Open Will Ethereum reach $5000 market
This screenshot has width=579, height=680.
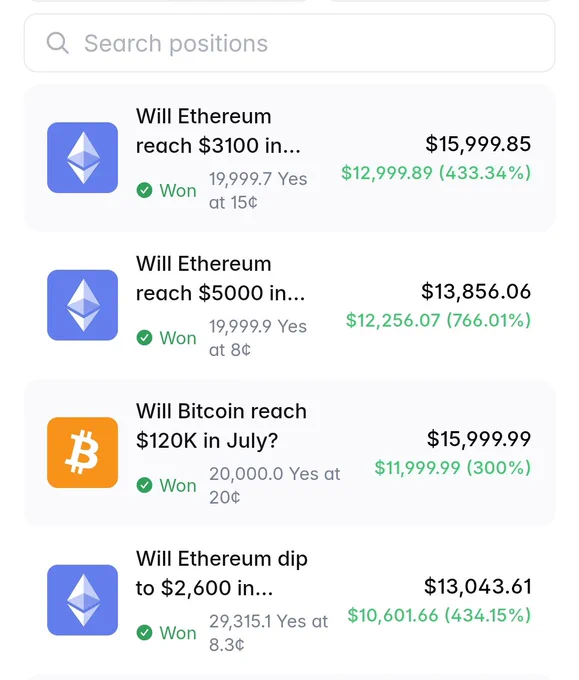click(220, 278)
